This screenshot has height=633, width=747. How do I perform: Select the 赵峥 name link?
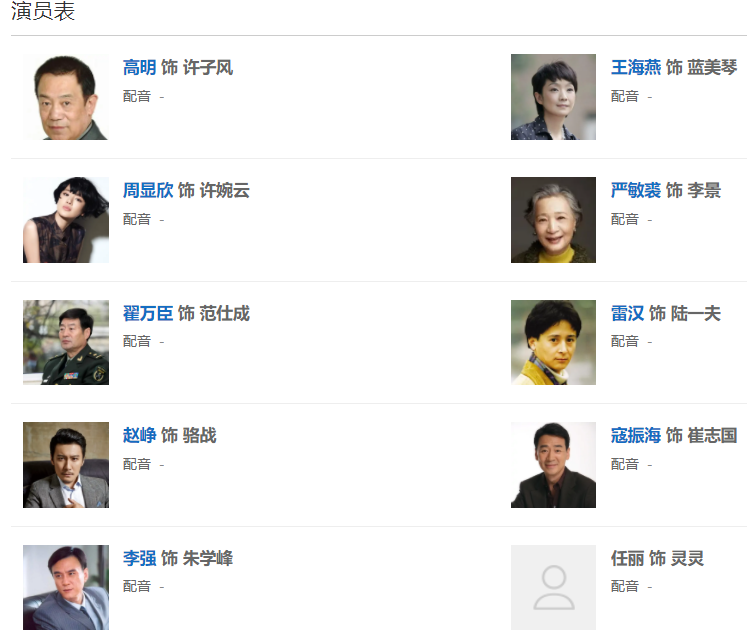(x=139, y=435)
